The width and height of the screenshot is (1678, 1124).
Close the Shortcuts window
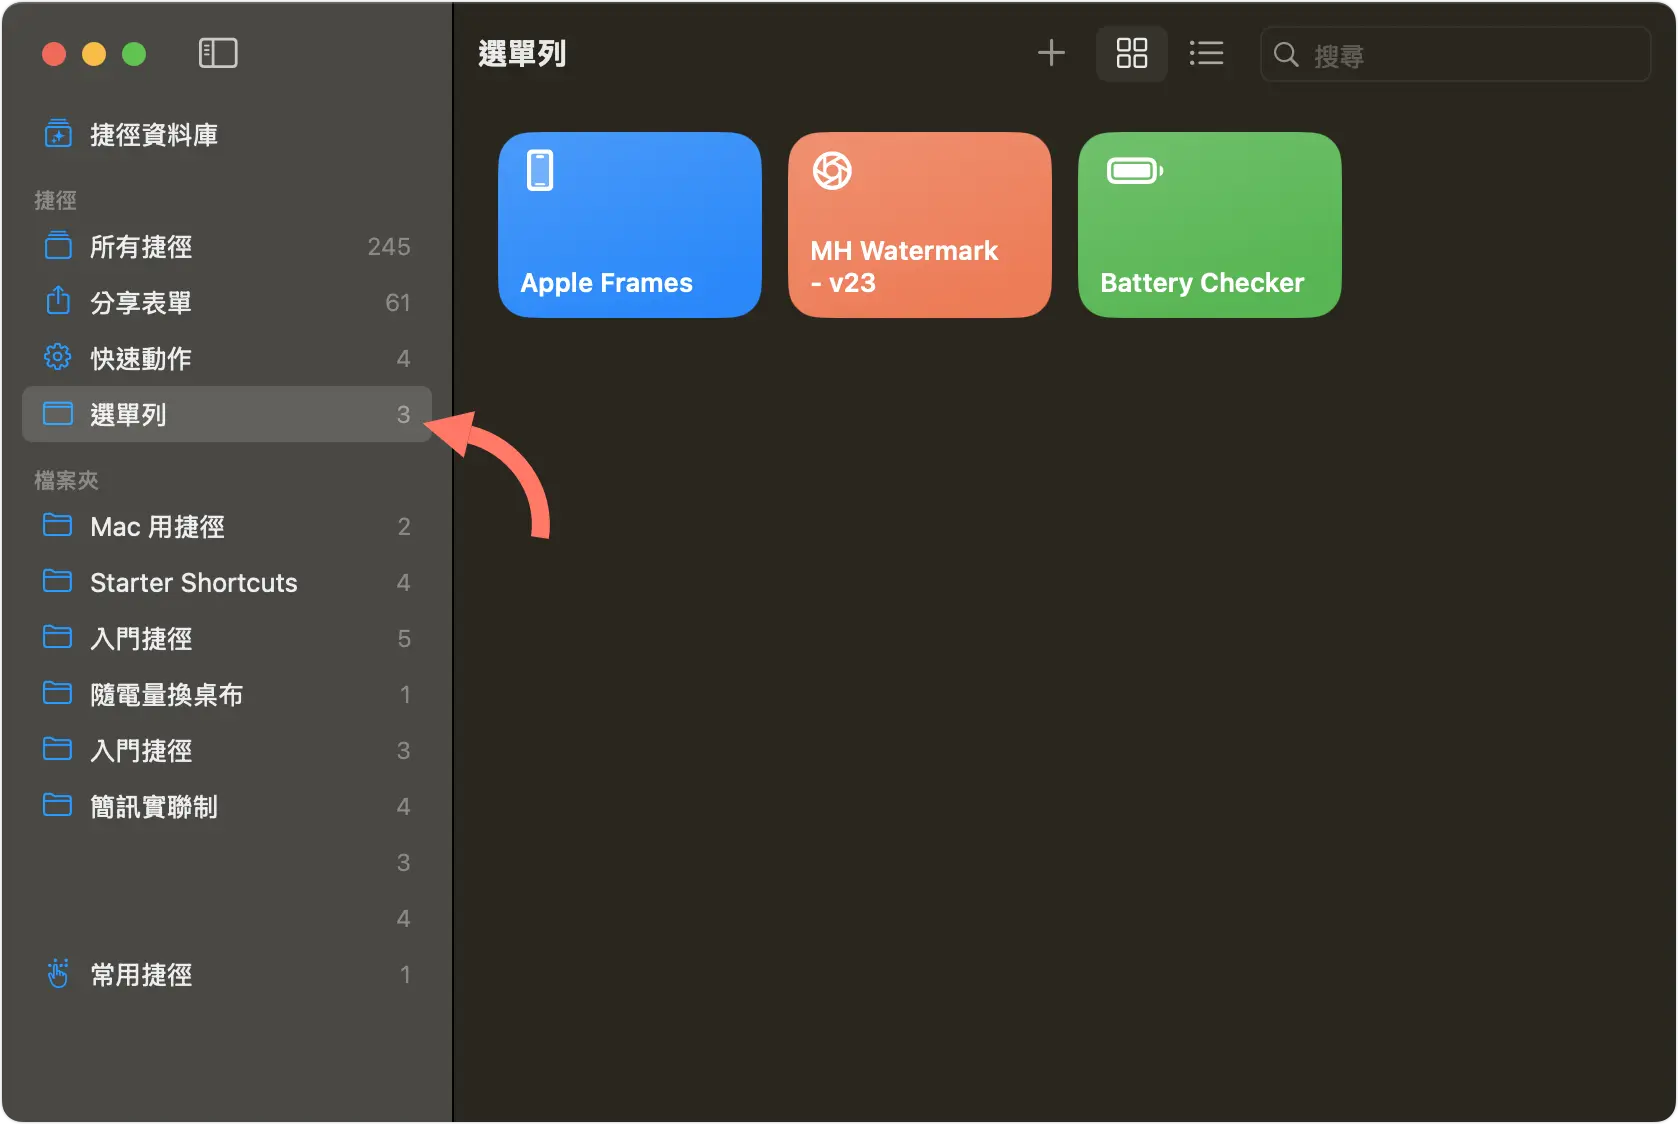coord(54,54)
